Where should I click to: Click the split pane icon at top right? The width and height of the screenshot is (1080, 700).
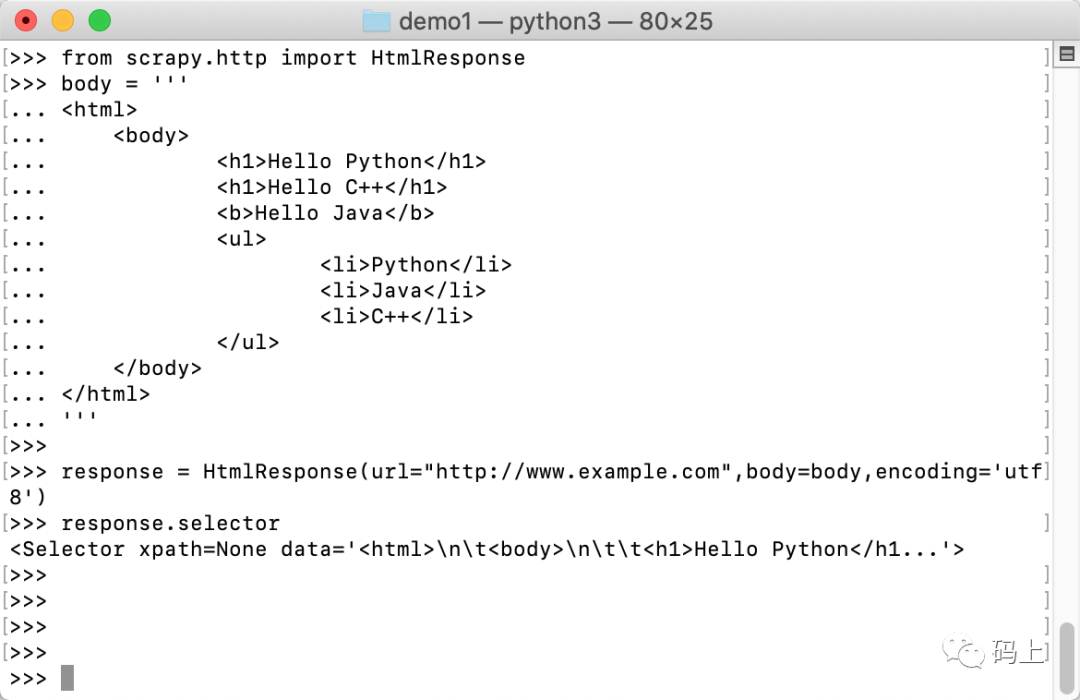tap(1067, 54)
